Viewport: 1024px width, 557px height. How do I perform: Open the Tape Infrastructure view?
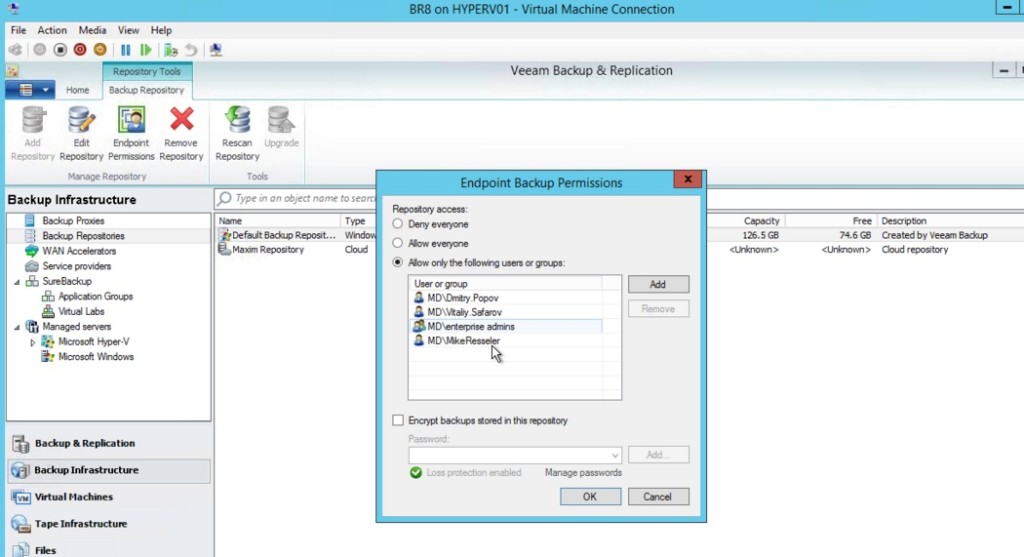tap(108, 524)
